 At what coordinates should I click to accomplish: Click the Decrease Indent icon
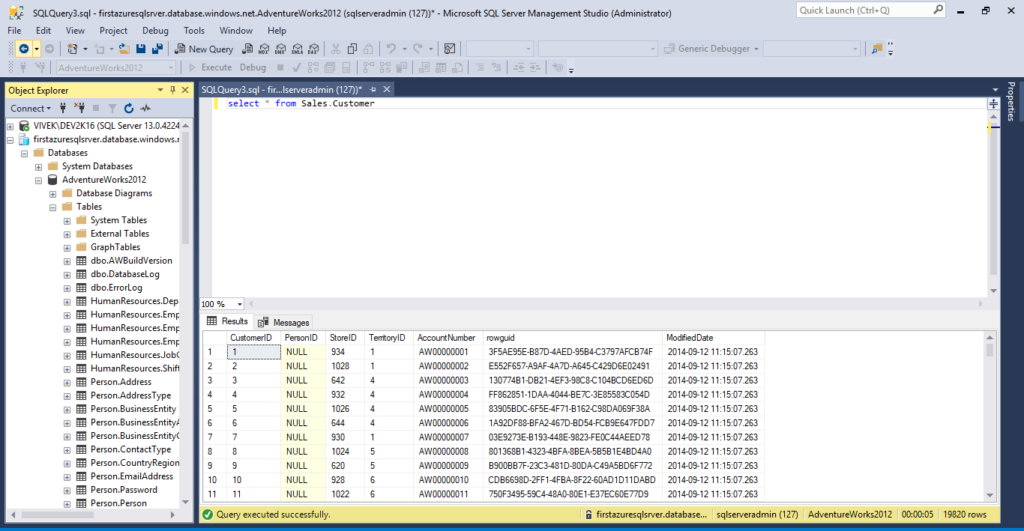[x=519, y=67]
